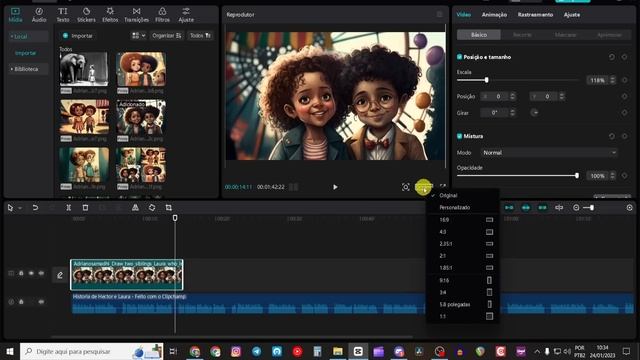This screenshot has width=640, height=360.
Task: Click the timeline zoom-out magnifier
Action: pyautogui.click(x=576, y=207)
